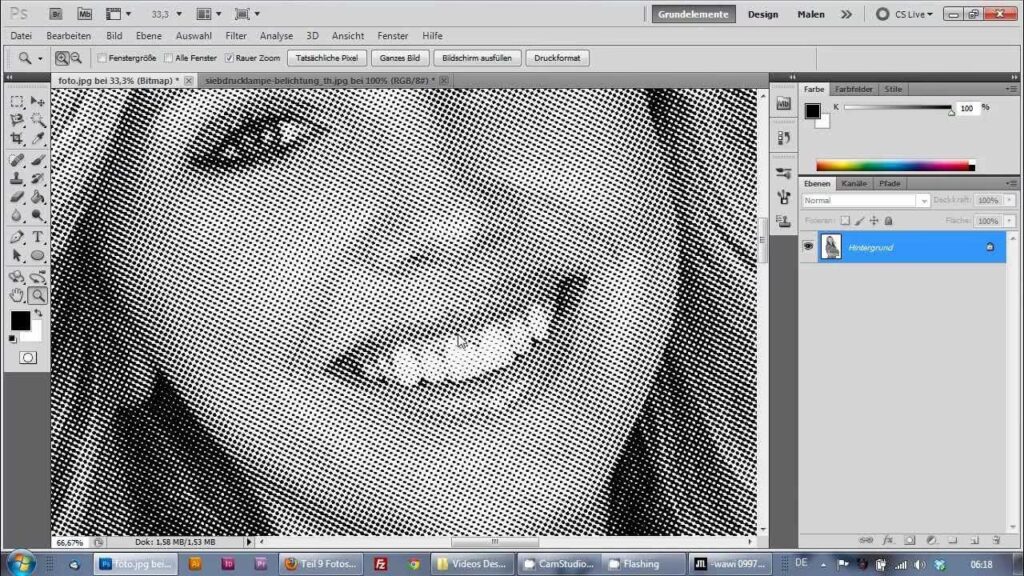Enable the Fenstergröße checkbox
1024x576 pixels.
(x=102, y=58)
